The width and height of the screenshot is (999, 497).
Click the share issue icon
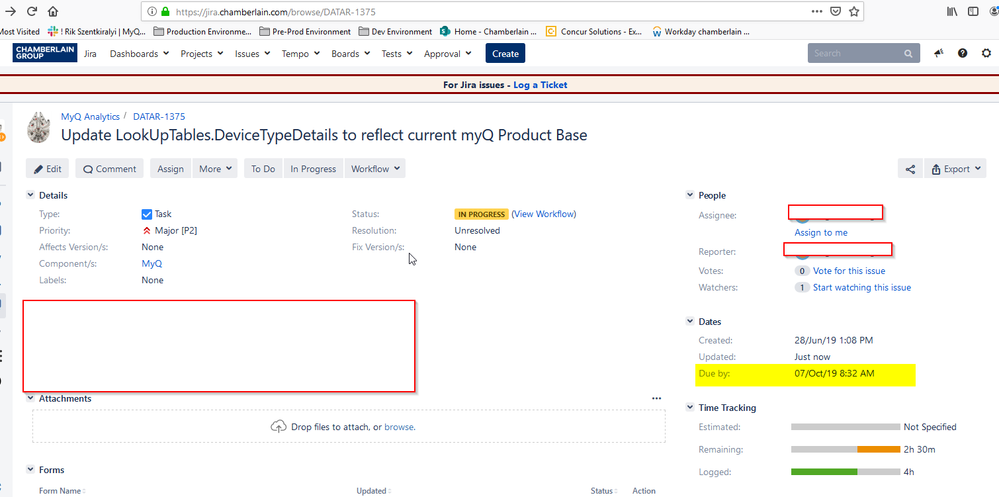click(910, 169)
